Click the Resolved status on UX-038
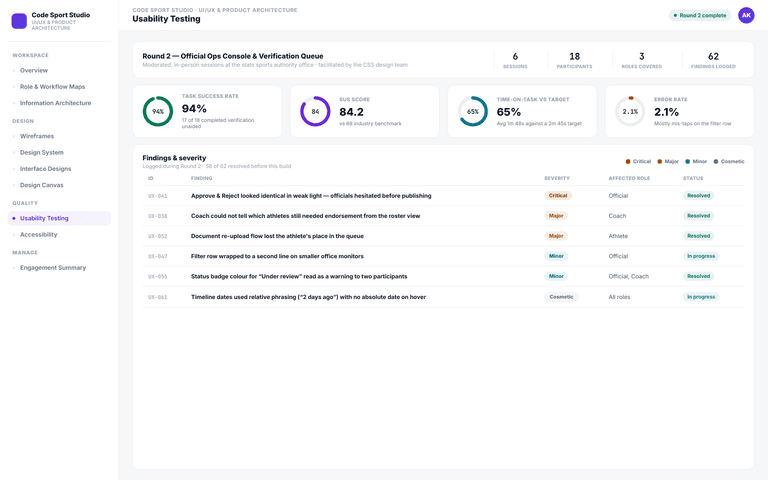 point(698,216)
